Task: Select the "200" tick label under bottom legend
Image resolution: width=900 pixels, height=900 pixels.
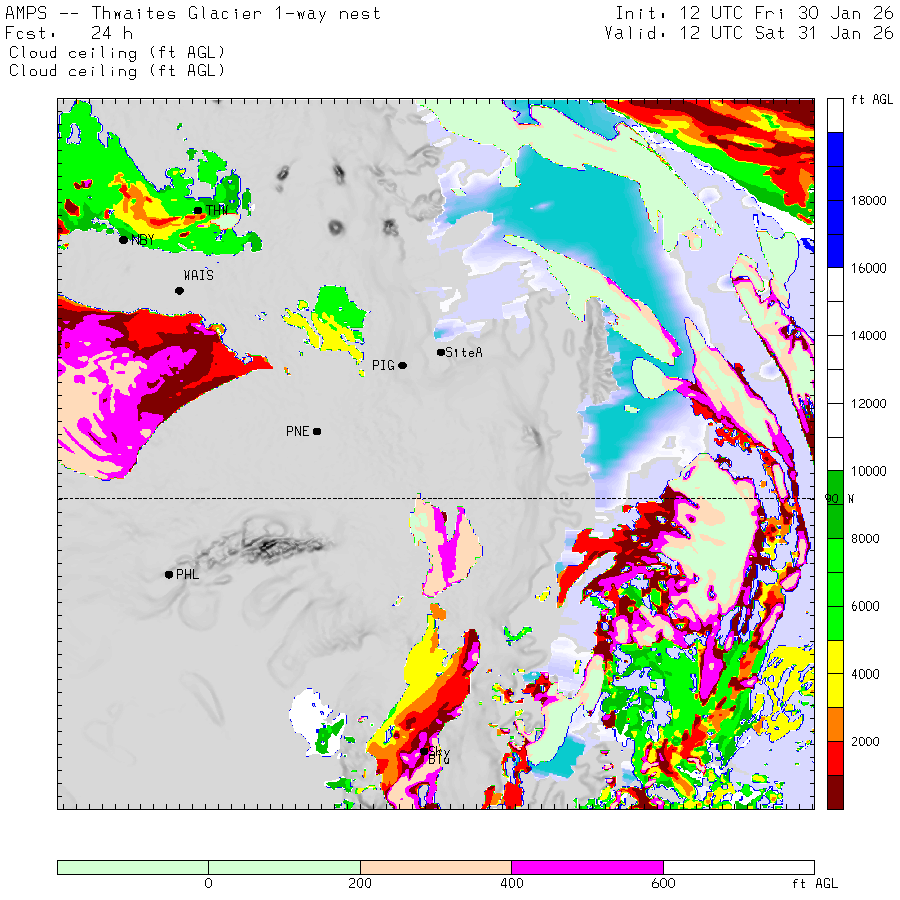Action: coord(360,883)
